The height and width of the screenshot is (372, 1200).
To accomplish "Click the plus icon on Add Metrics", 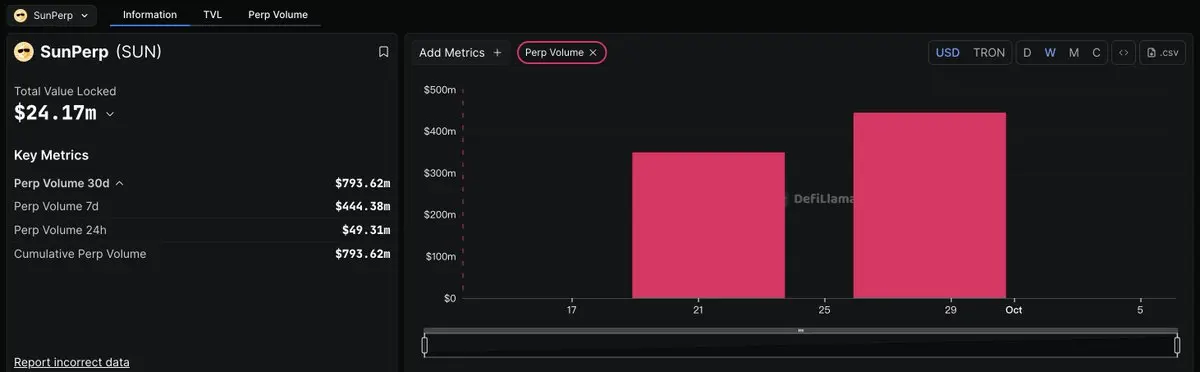I will point(497,52).
